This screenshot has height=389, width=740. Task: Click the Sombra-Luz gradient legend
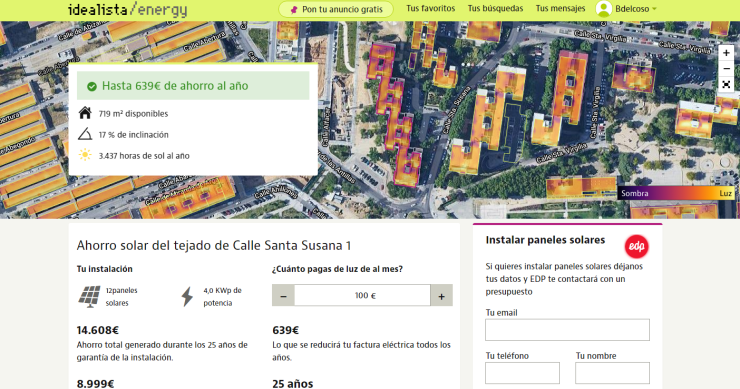[676, 193]
